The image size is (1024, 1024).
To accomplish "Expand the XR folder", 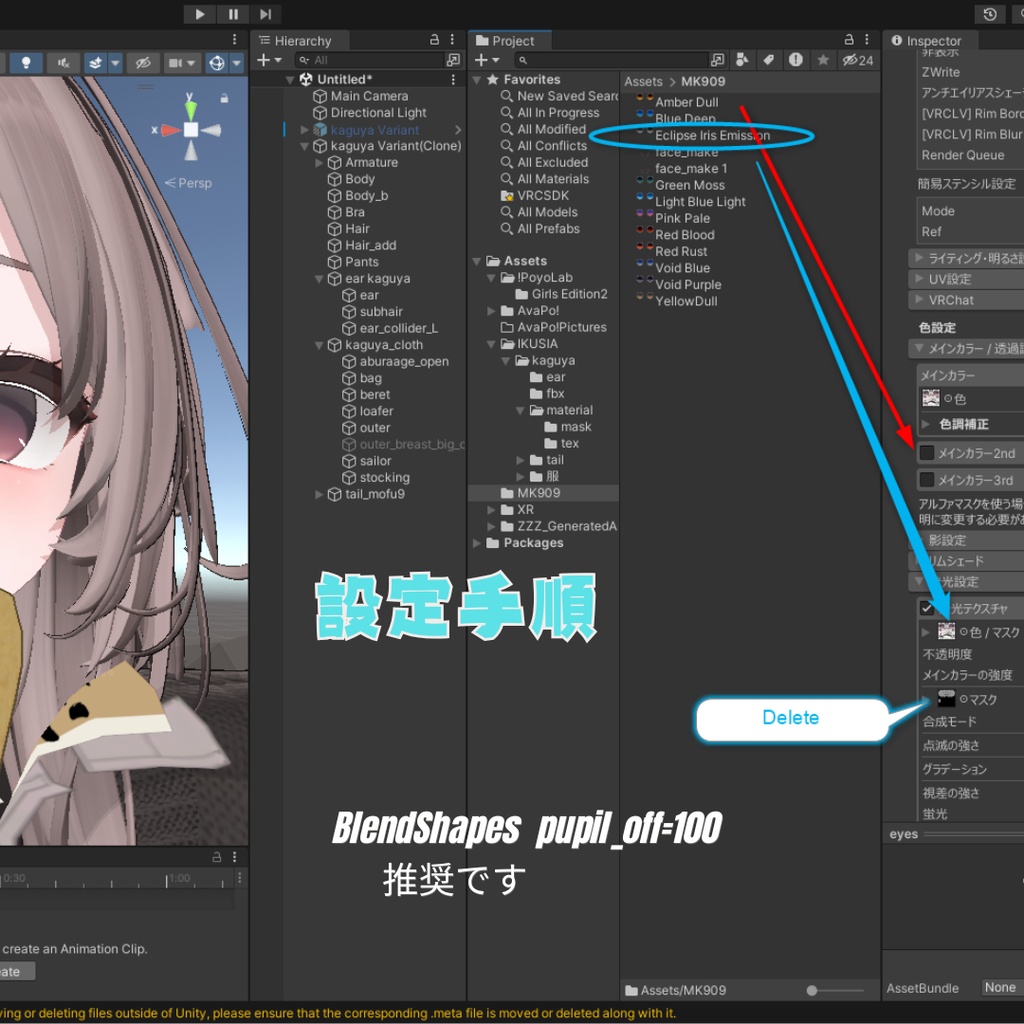I will point(491,510).
